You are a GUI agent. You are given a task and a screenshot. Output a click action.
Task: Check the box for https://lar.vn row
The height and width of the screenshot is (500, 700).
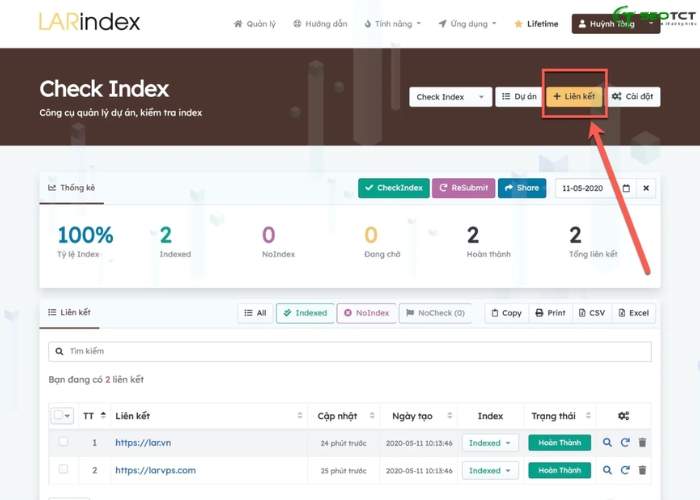click(x=63, y=442)
